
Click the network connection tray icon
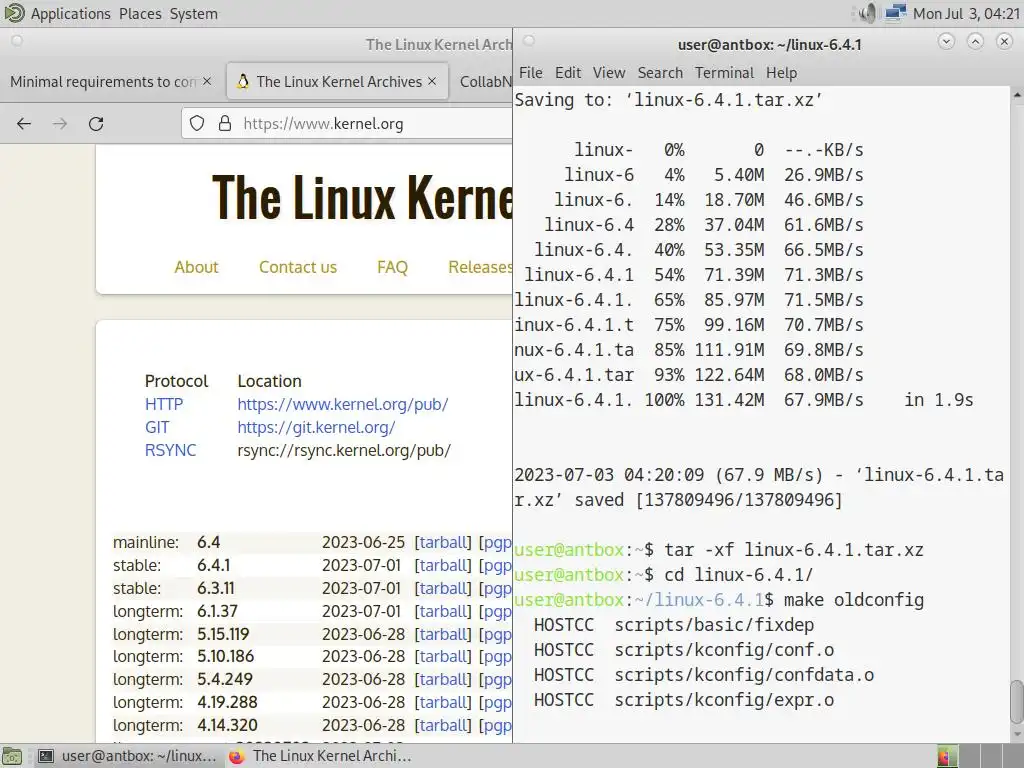point(895,13)
